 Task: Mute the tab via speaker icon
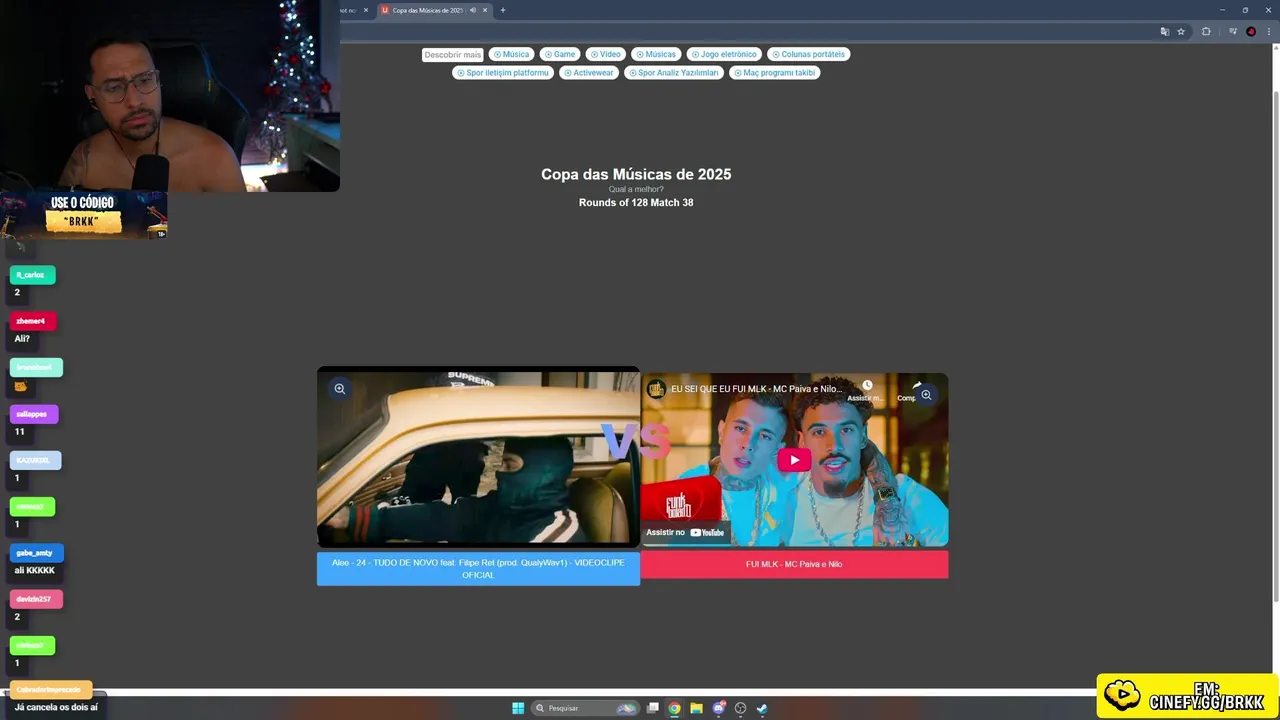(473, 10)
